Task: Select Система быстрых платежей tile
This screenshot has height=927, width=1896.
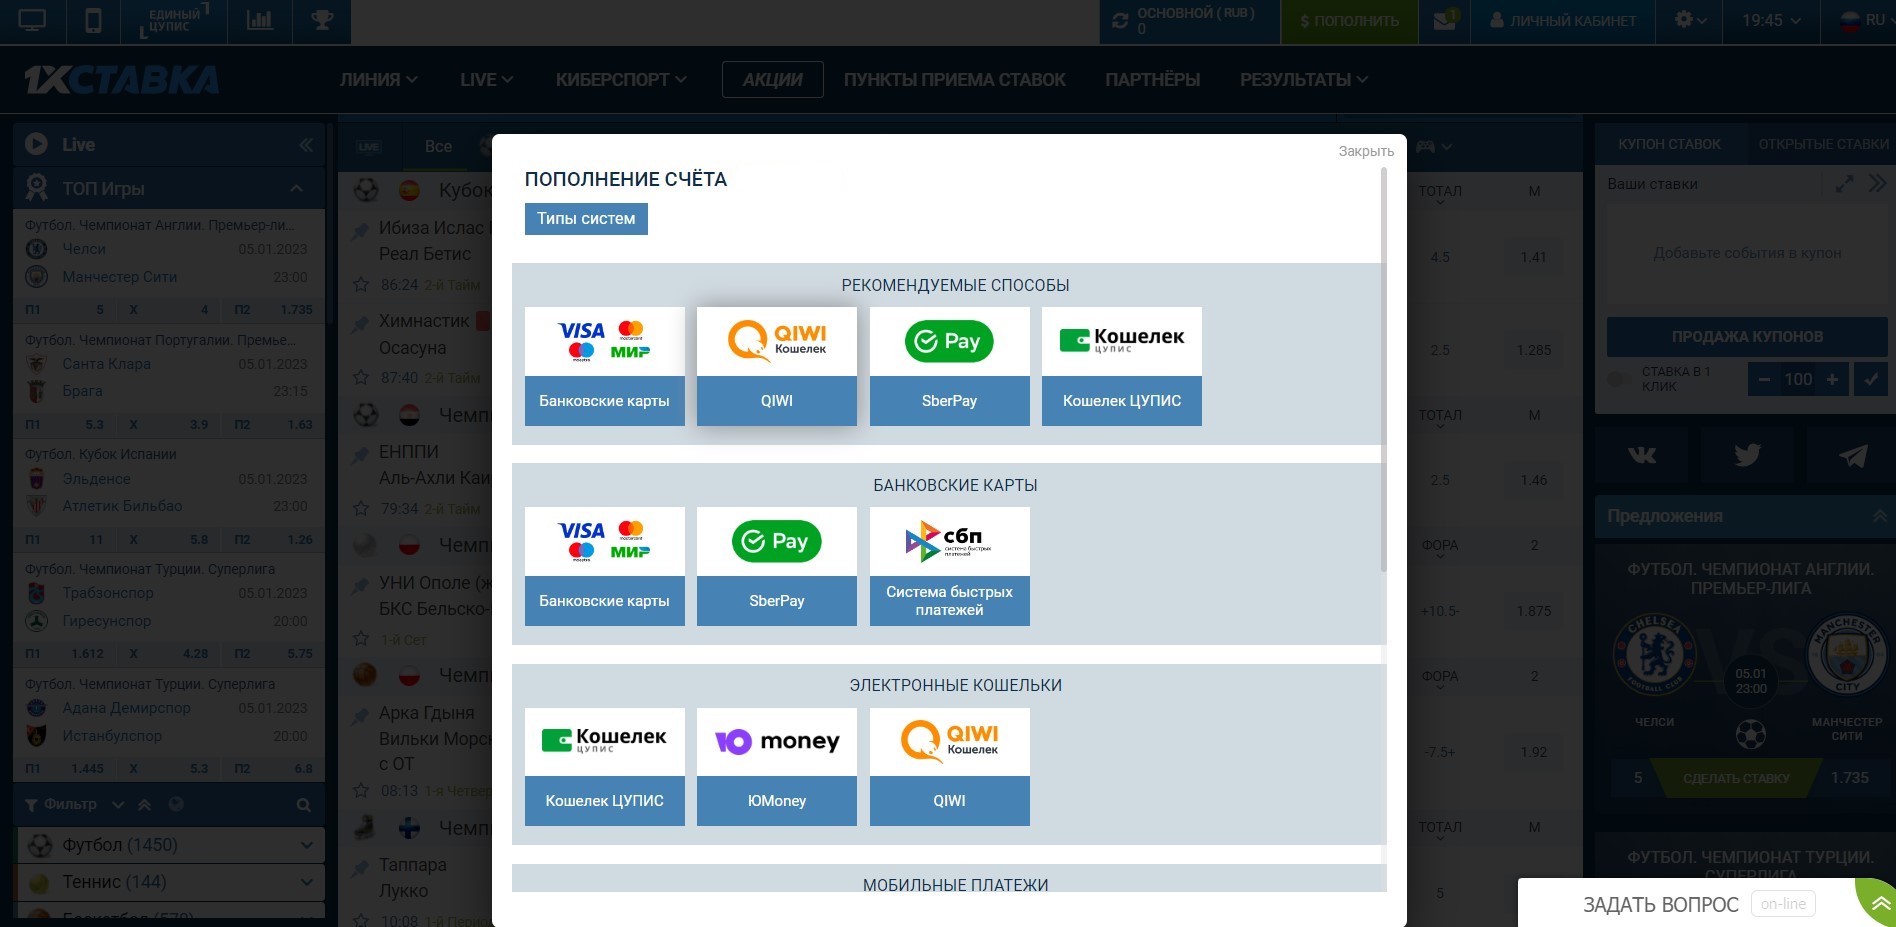Action: 949,566
